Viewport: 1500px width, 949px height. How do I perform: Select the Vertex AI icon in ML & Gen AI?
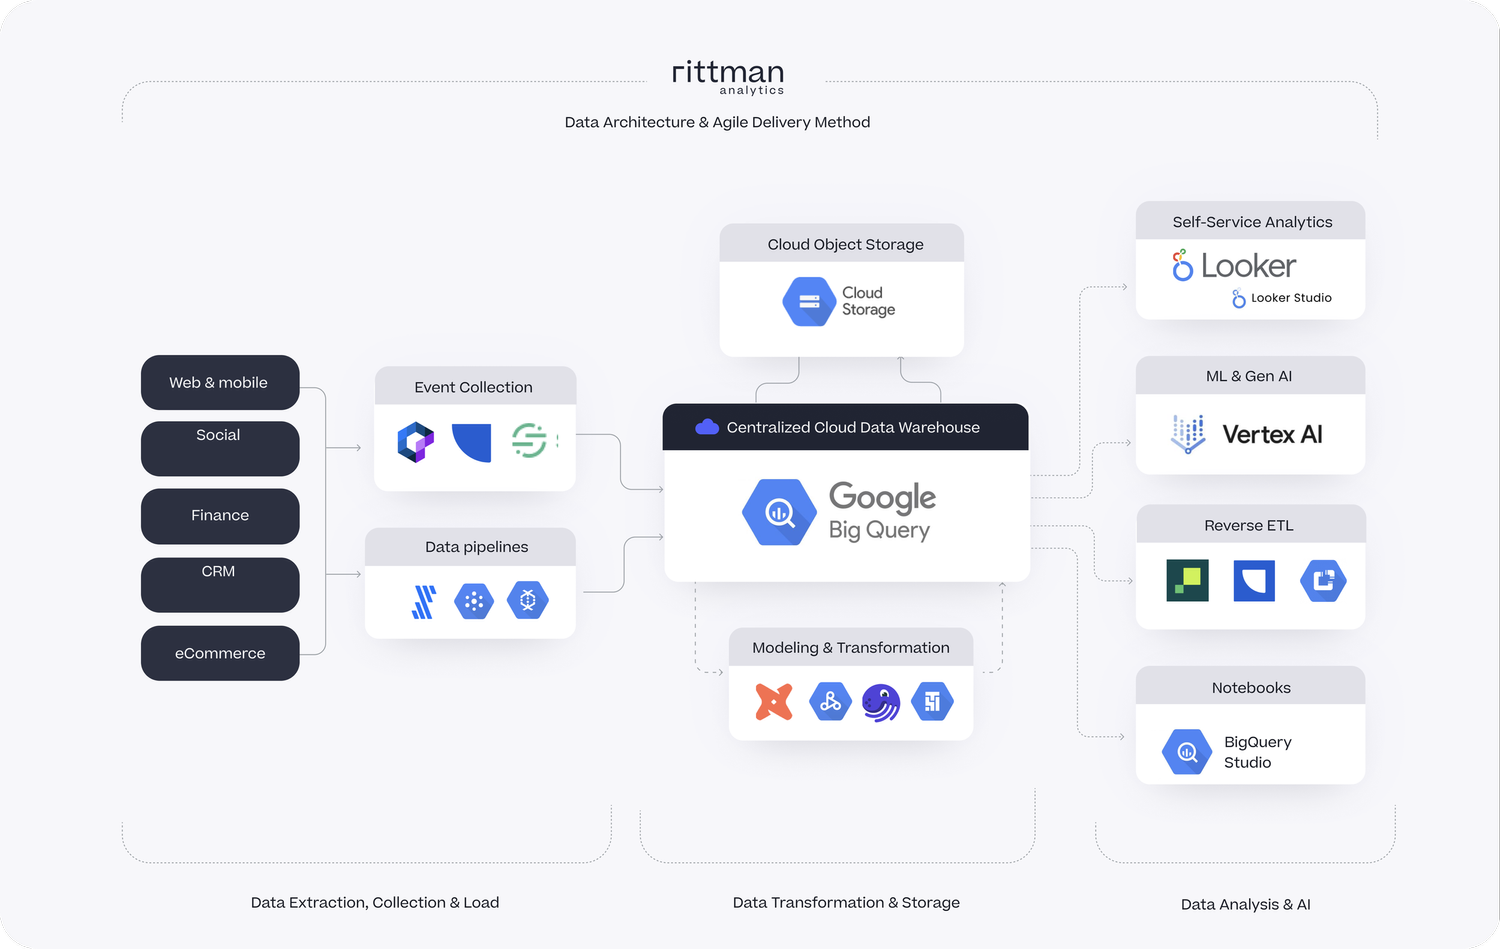click(1187, 434)
